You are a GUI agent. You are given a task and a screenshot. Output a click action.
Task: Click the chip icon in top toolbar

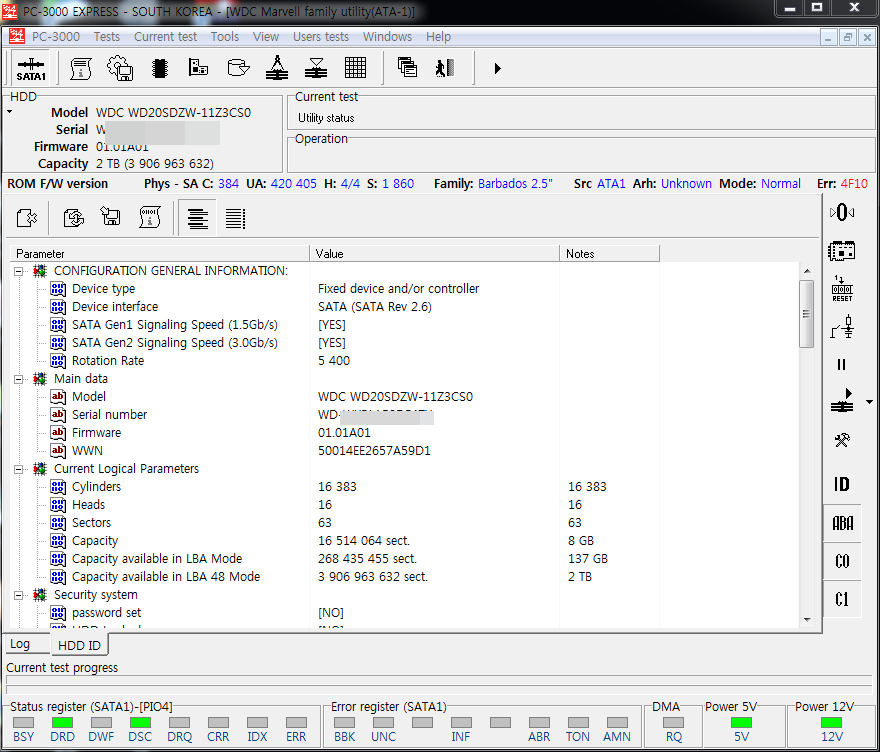click(160, 68)
